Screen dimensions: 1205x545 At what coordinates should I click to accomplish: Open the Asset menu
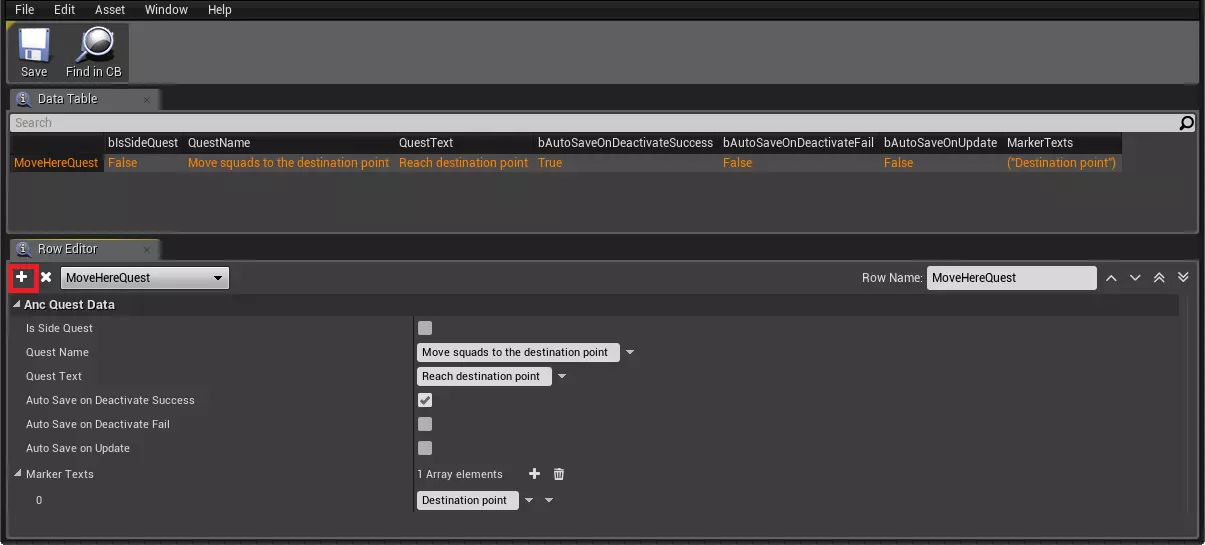(x=110, y=10)
